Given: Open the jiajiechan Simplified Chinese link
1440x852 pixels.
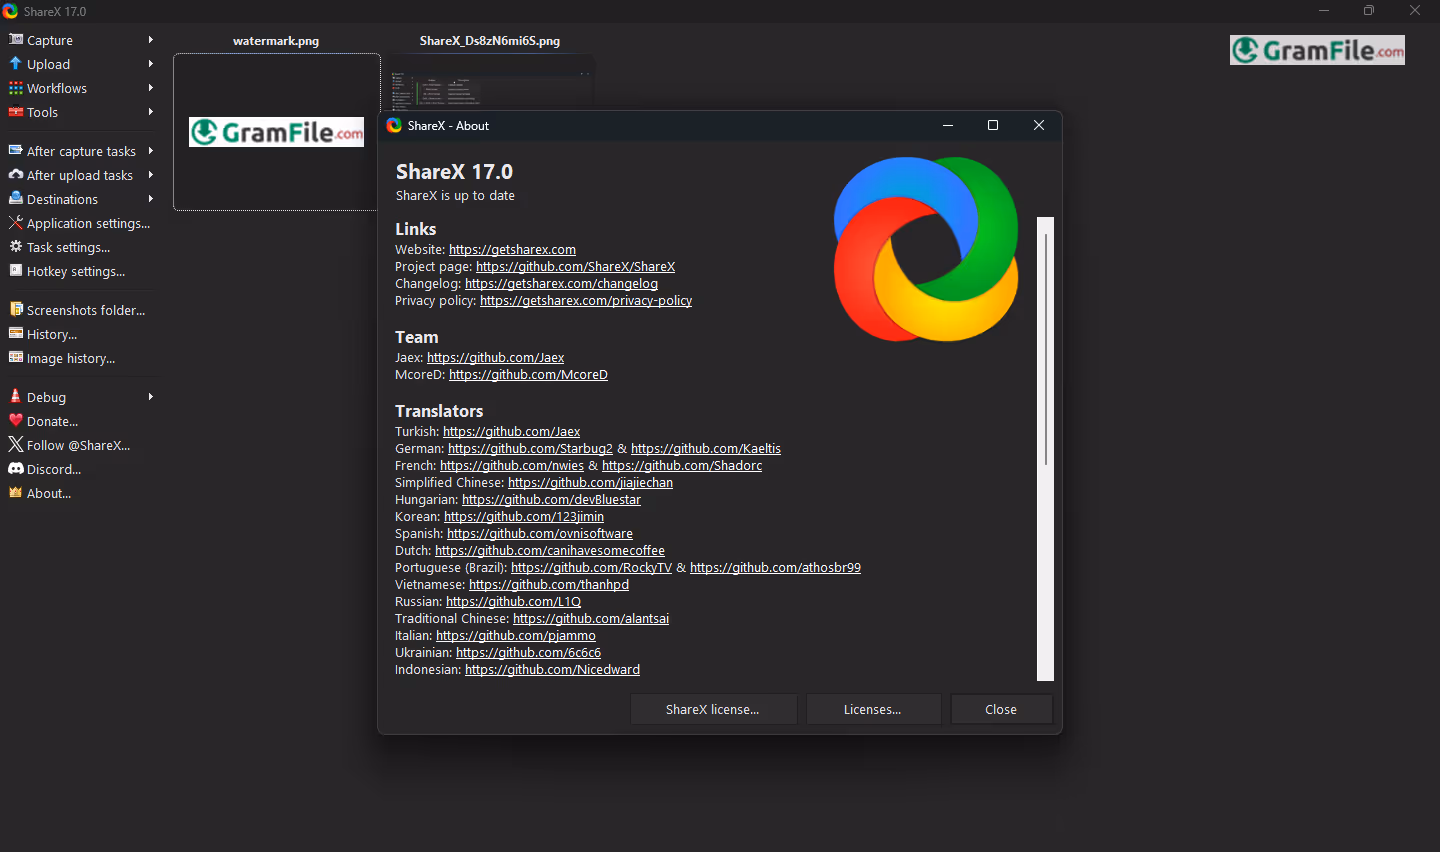Looking at the screenshot, I should coord(590,483).
